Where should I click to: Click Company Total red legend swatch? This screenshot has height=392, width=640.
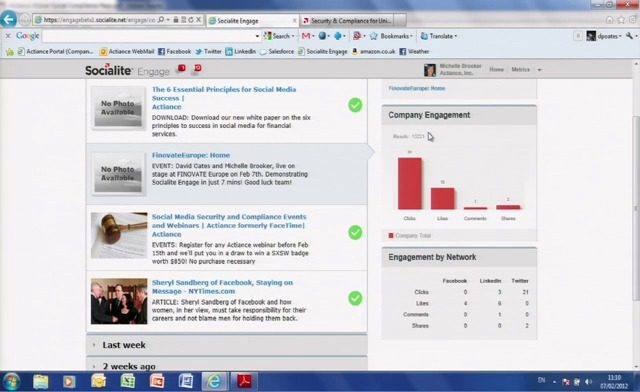click(x=391, y=236)
